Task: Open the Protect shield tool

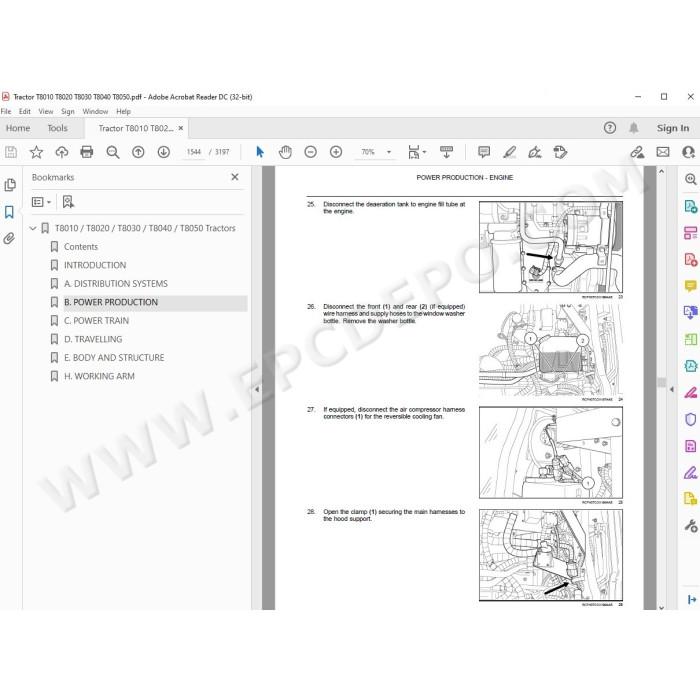Action: point(691,419)
